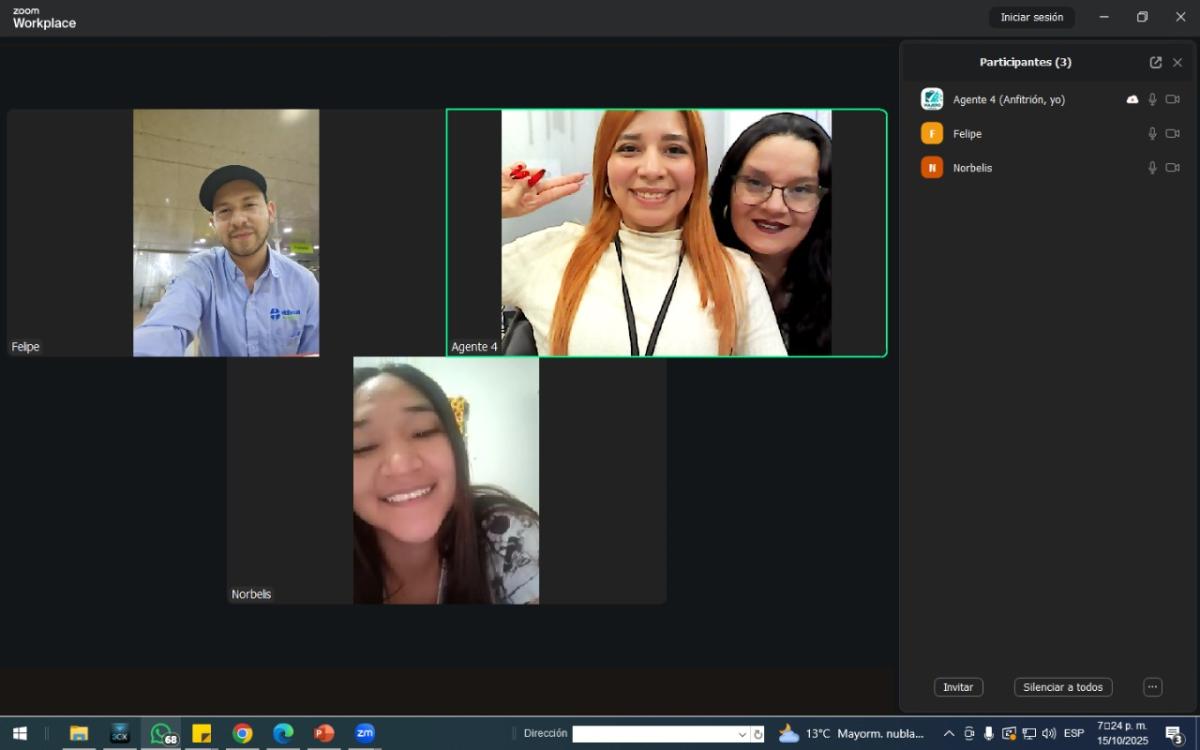This screenshot has width=1200, height=750.
Task: Pop out the Participantes panel
Action: click(1155, 62)
